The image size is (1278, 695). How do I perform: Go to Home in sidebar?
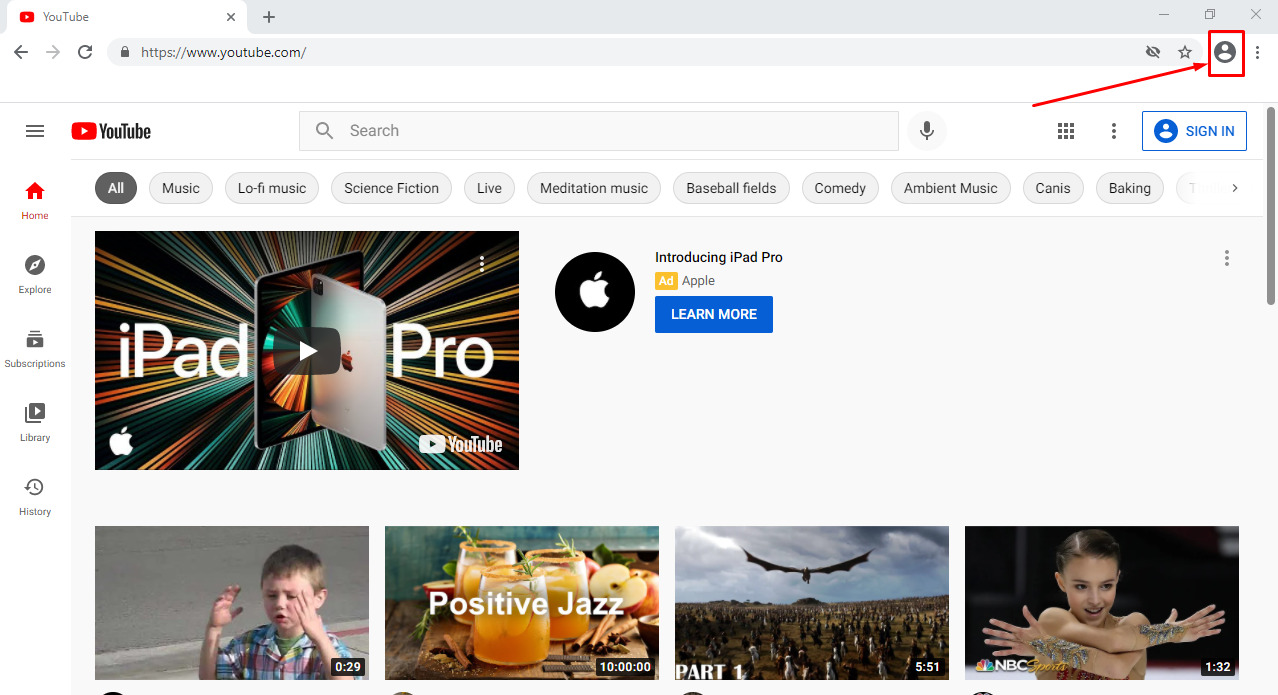tap(35, 200)
